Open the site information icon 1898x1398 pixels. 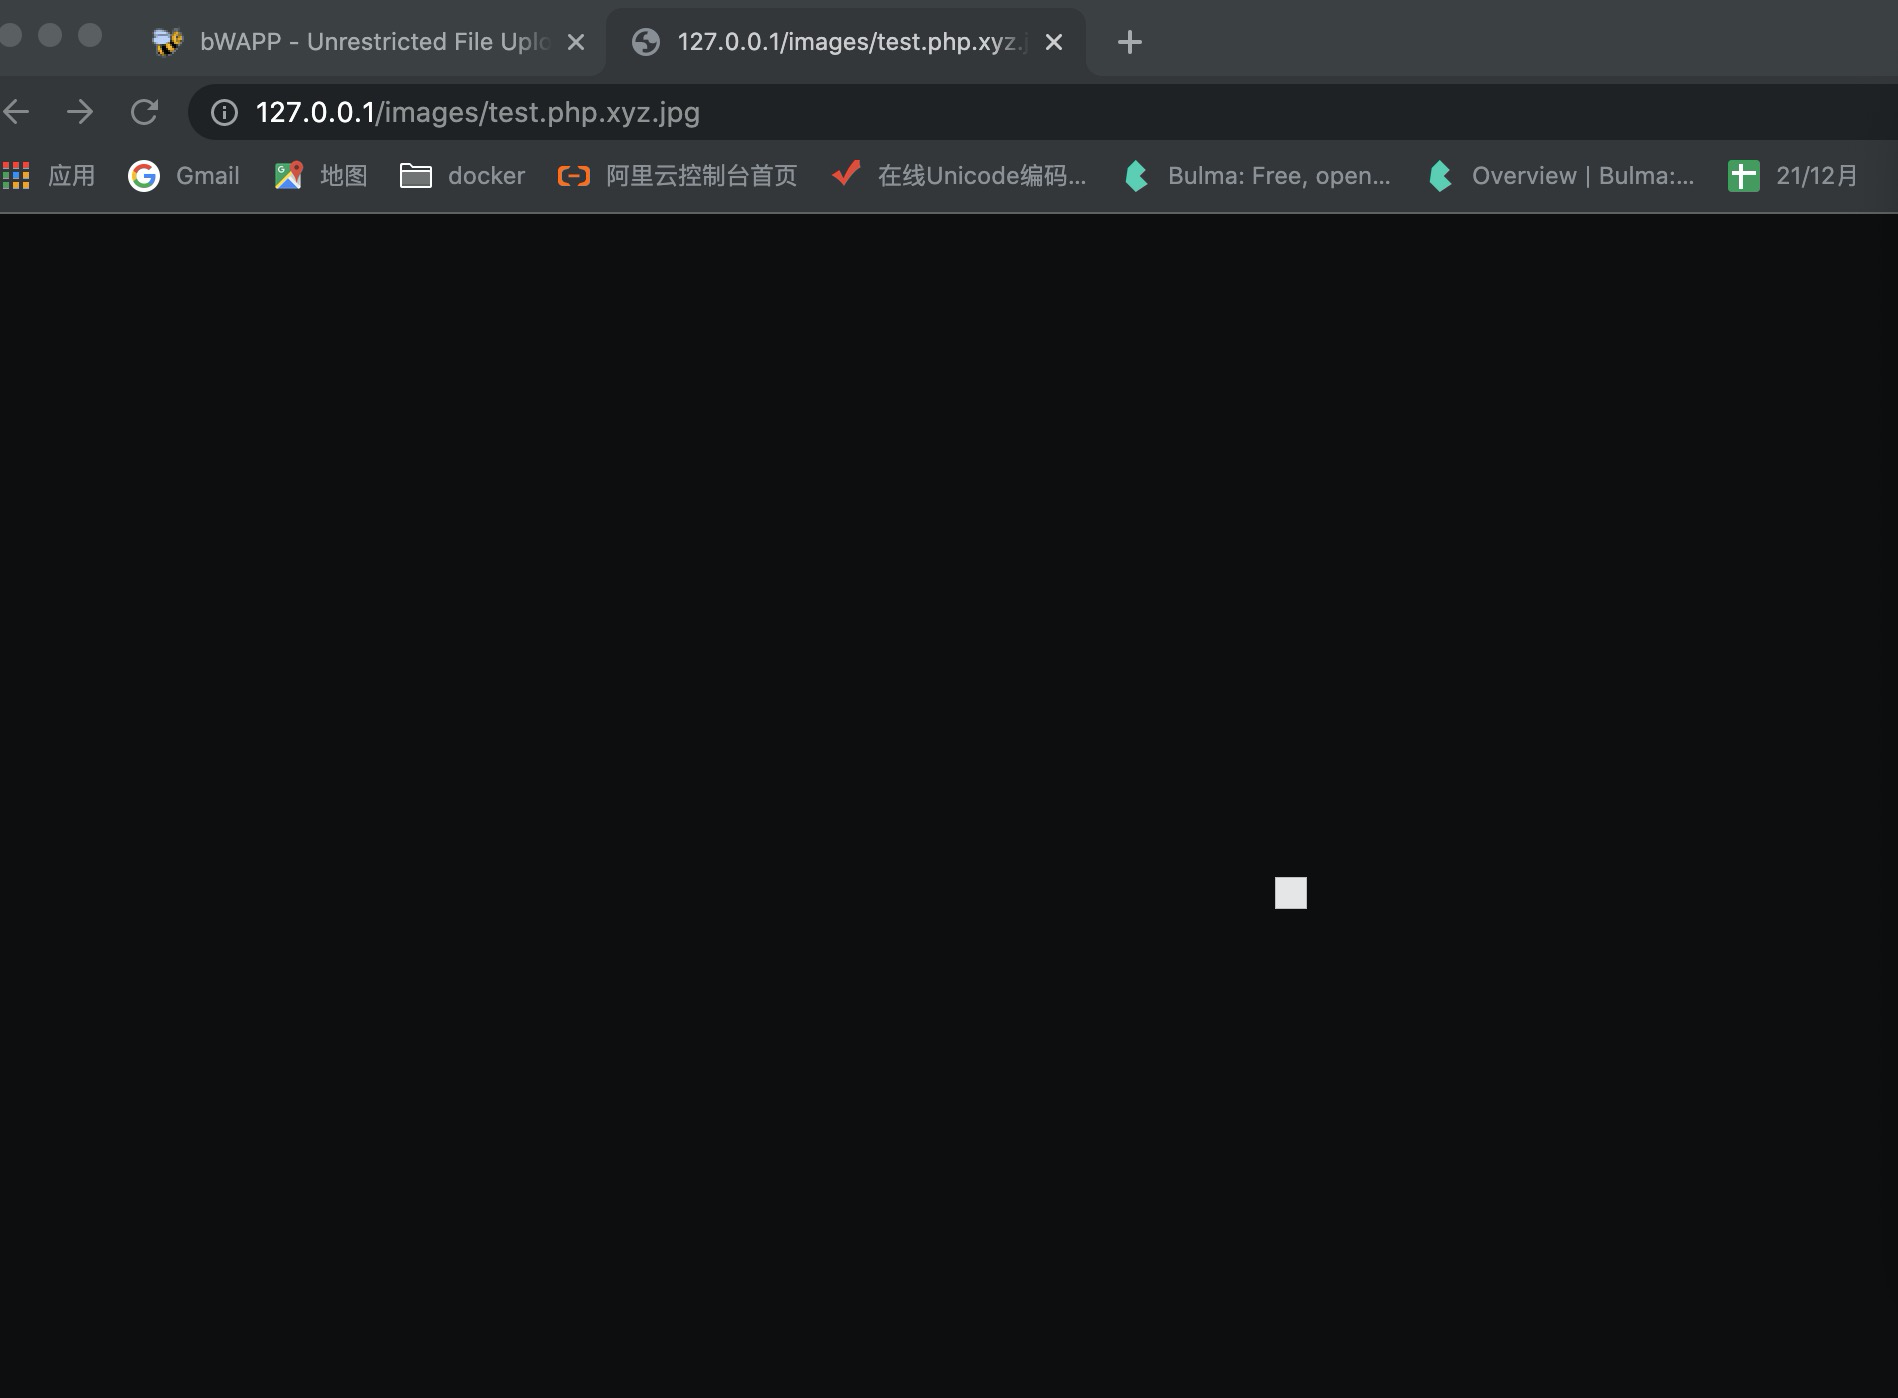point(224,113)
